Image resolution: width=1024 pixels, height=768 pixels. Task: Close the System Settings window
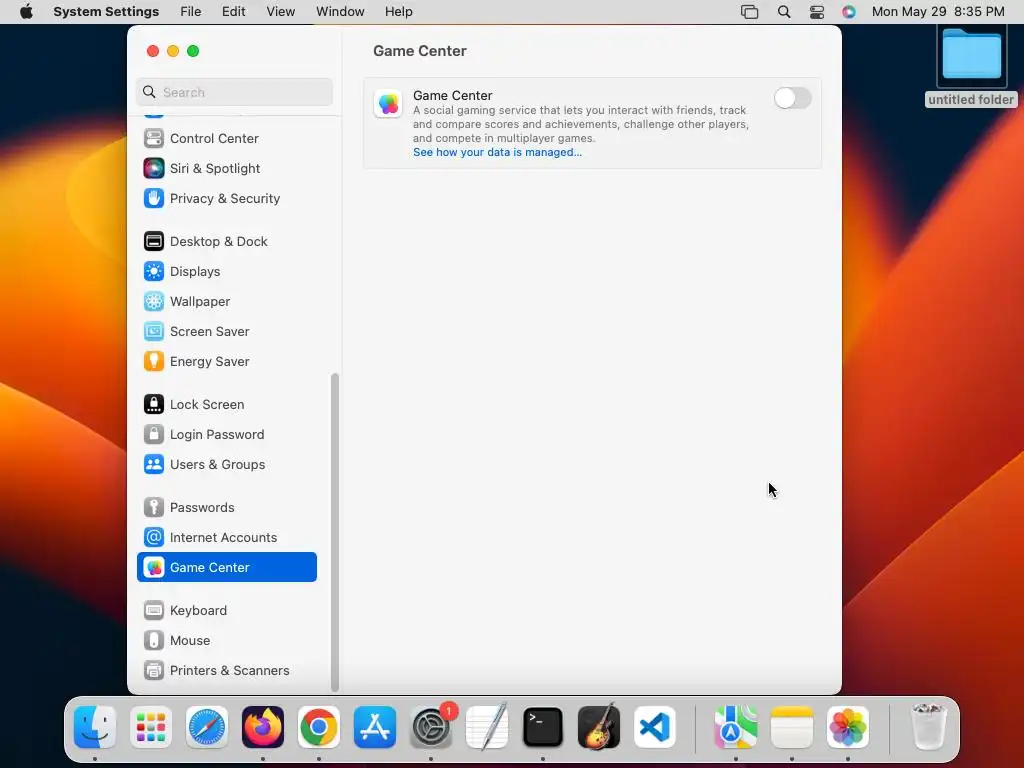tap(153, 51)
